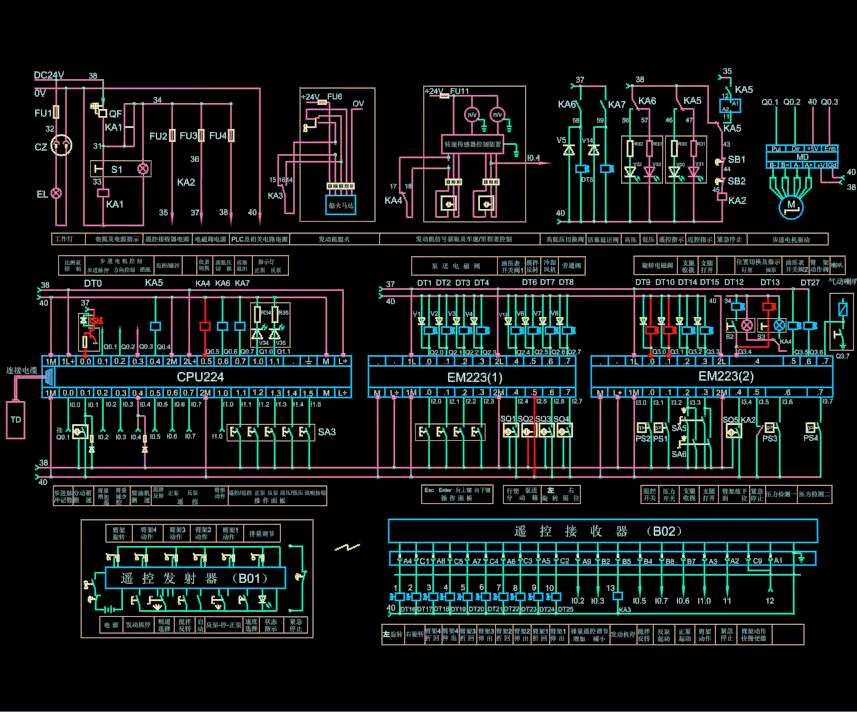
Task: Select the 转速传感器控制装置 box
Action: point(472,144)
